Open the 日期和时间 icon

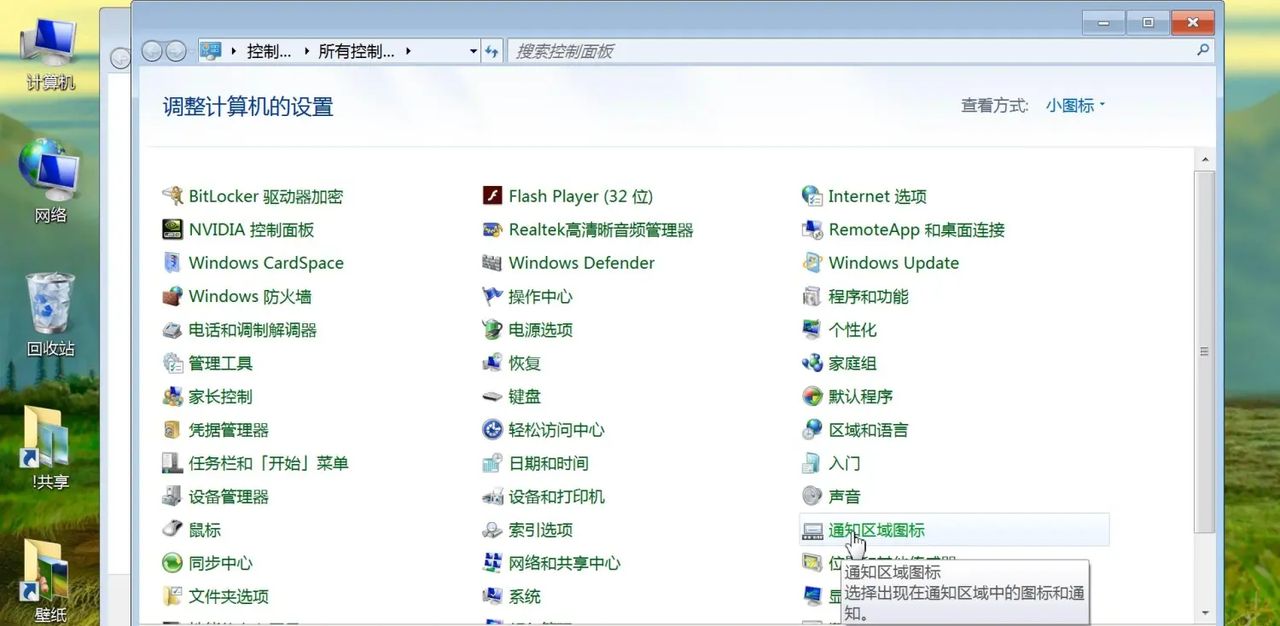(492, 463)
